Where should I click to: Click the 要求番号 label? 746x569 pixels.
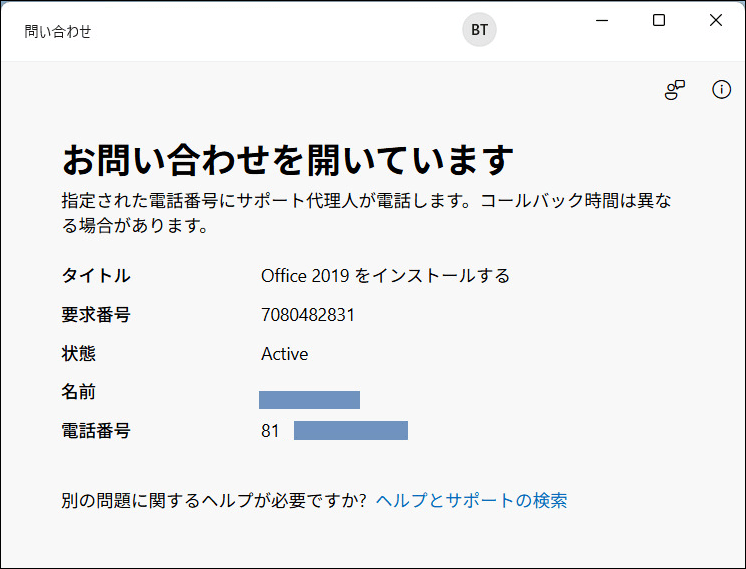96,315
